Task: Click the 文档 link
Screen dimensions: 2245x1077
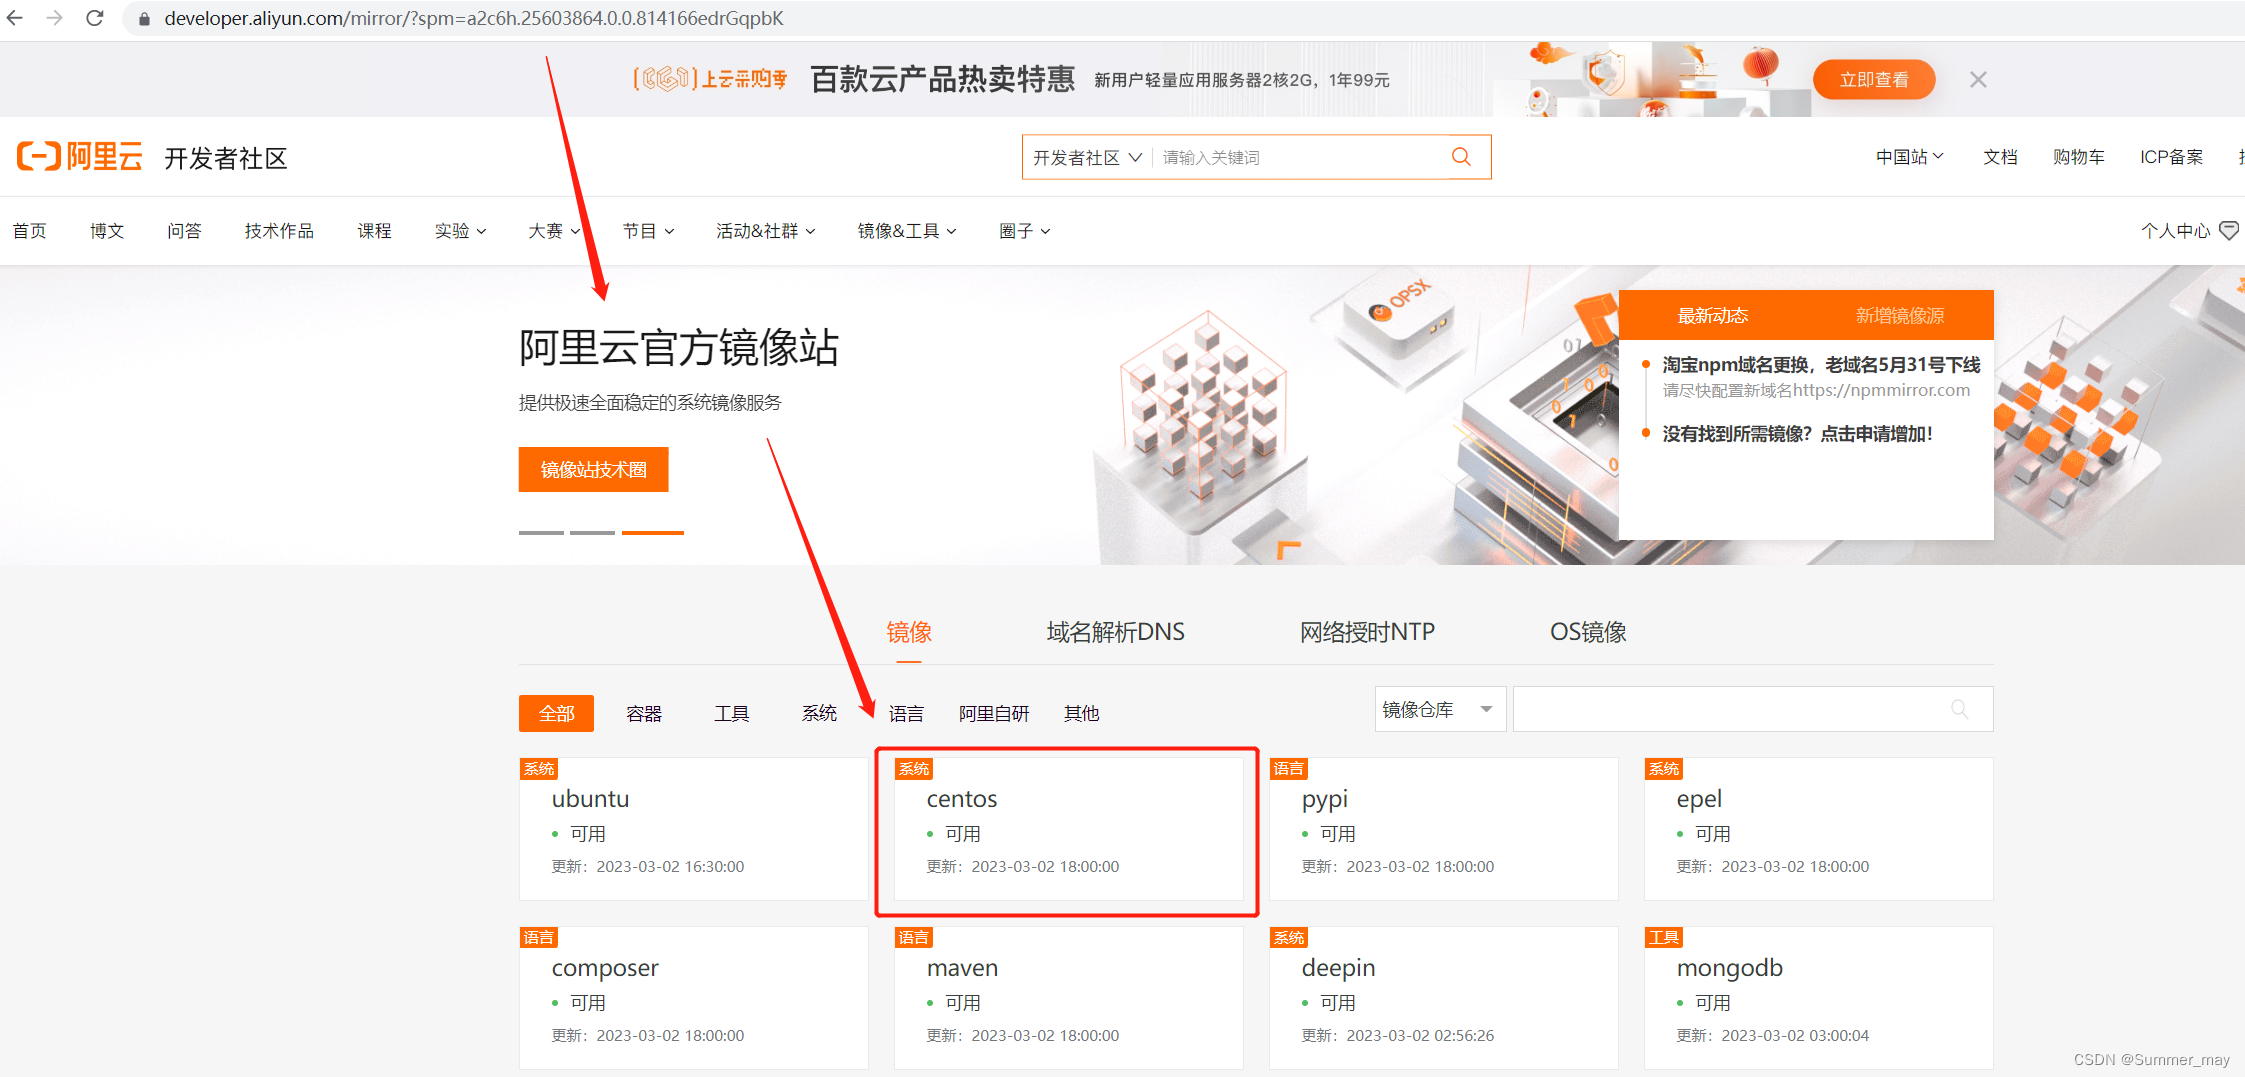Action: tap(2000, 157)
